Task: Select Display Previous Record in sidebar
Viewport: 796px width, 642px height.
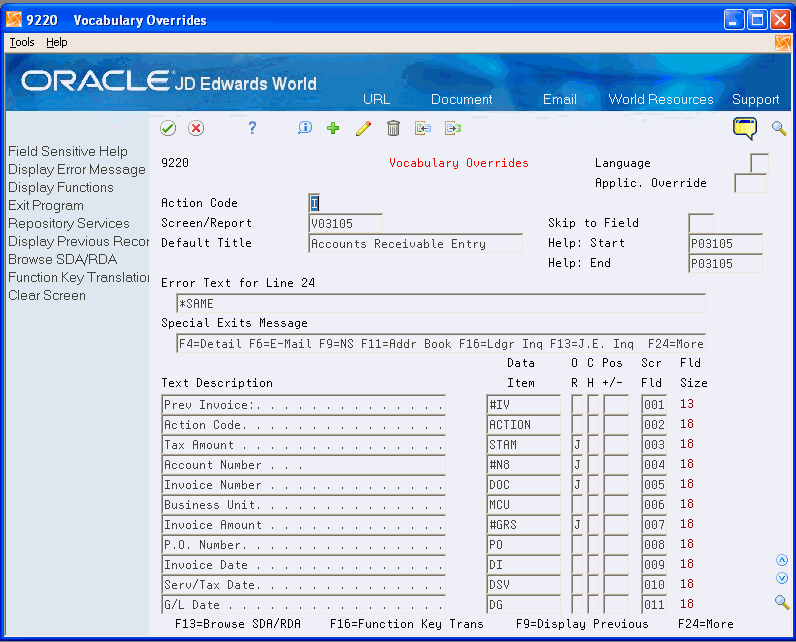Action: point(78,242)
